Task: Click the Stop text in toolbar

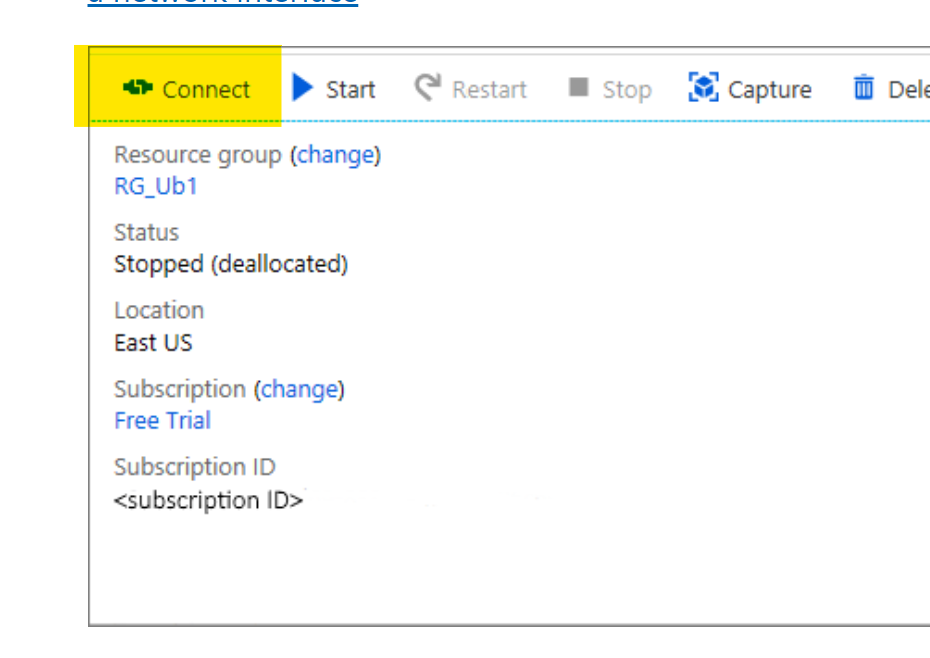Action: [627, 90]
